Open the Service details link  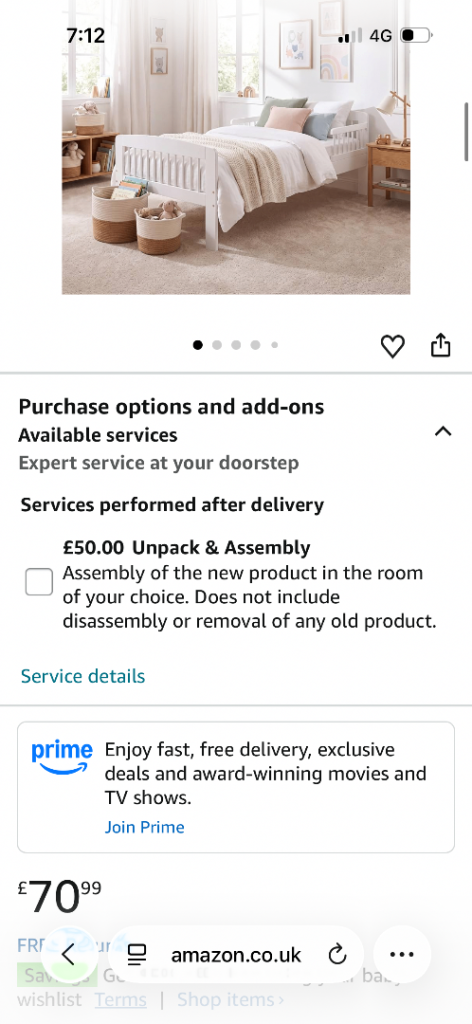click(x=83, y=676)
